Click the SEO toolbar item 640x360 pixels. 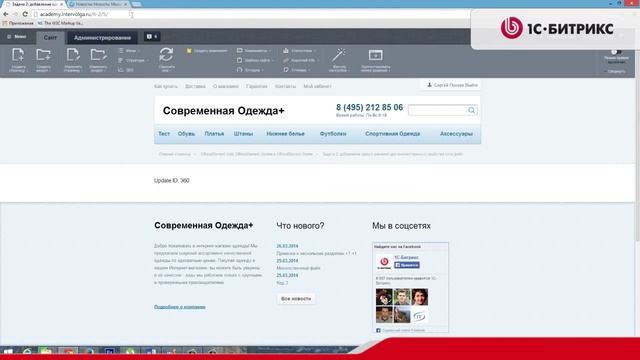[126, 70]
